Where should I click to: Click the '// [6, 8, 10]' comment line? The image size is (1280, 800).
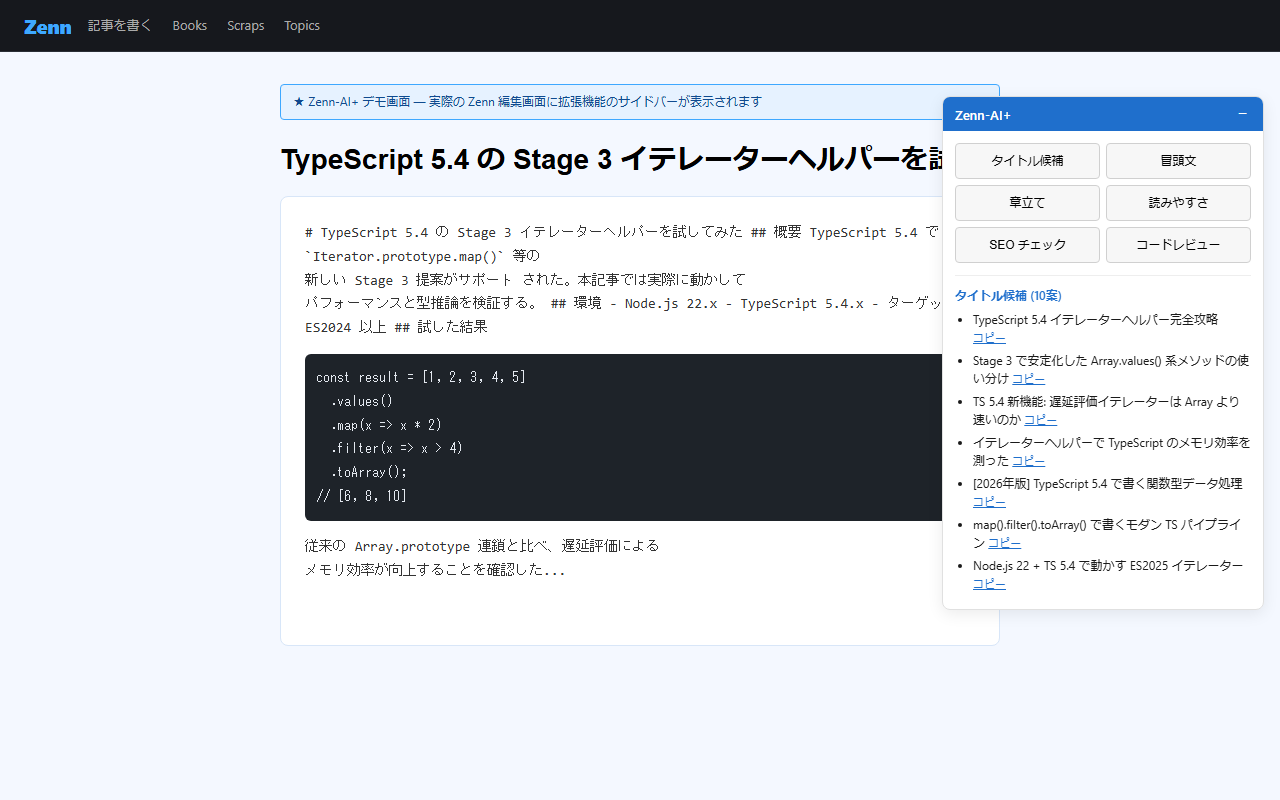(362, 495)
